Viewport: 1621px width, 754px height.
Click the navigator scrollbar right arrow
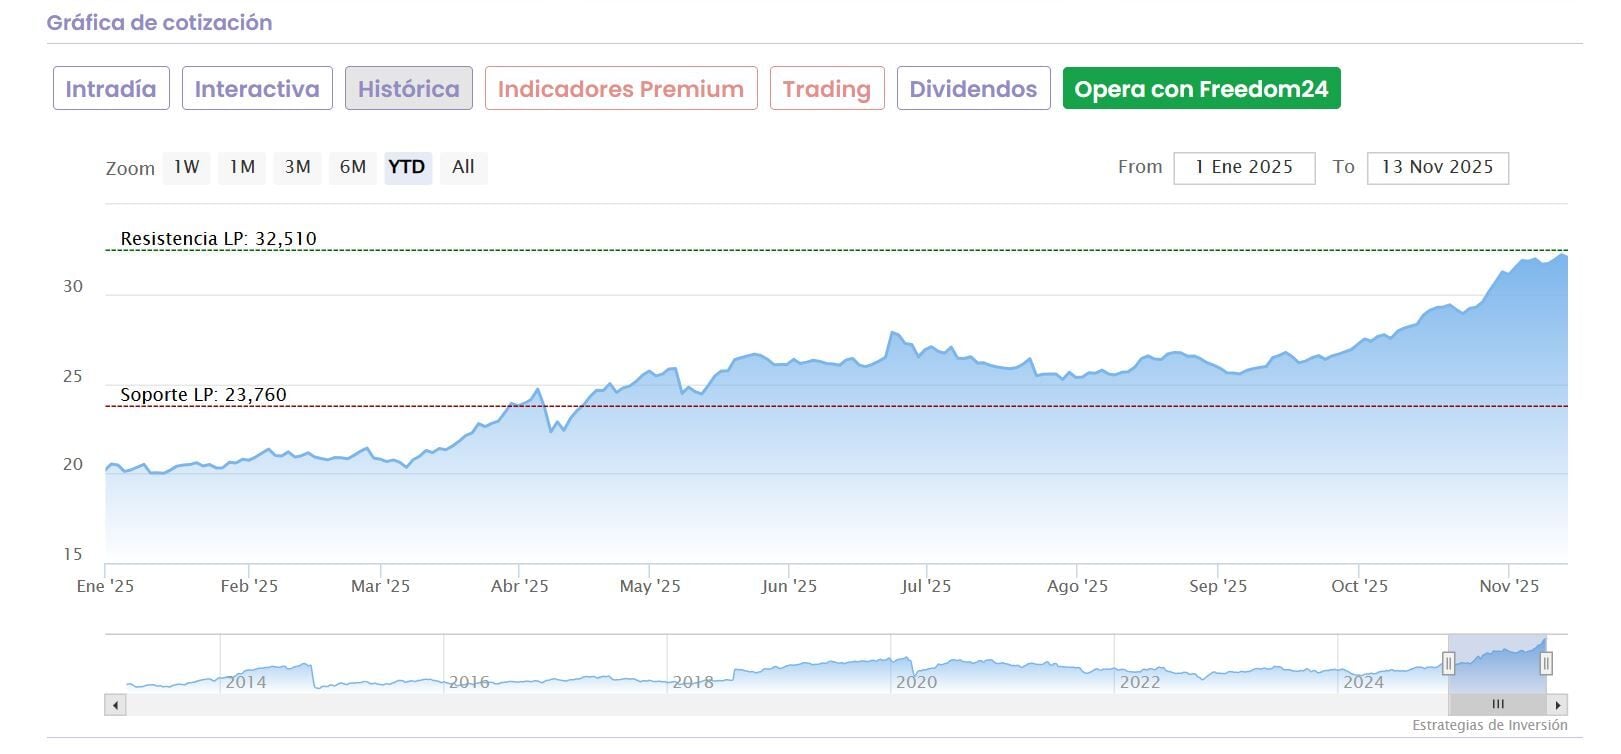(x=1558, y=705)
